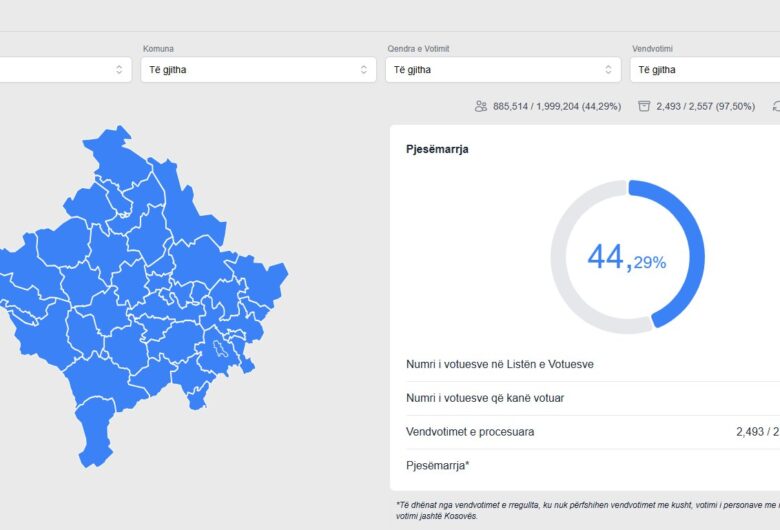Select the Numri i votuesve që kanë votuar row
Screen dimensions: 780x530
click(x=485, y=398)
